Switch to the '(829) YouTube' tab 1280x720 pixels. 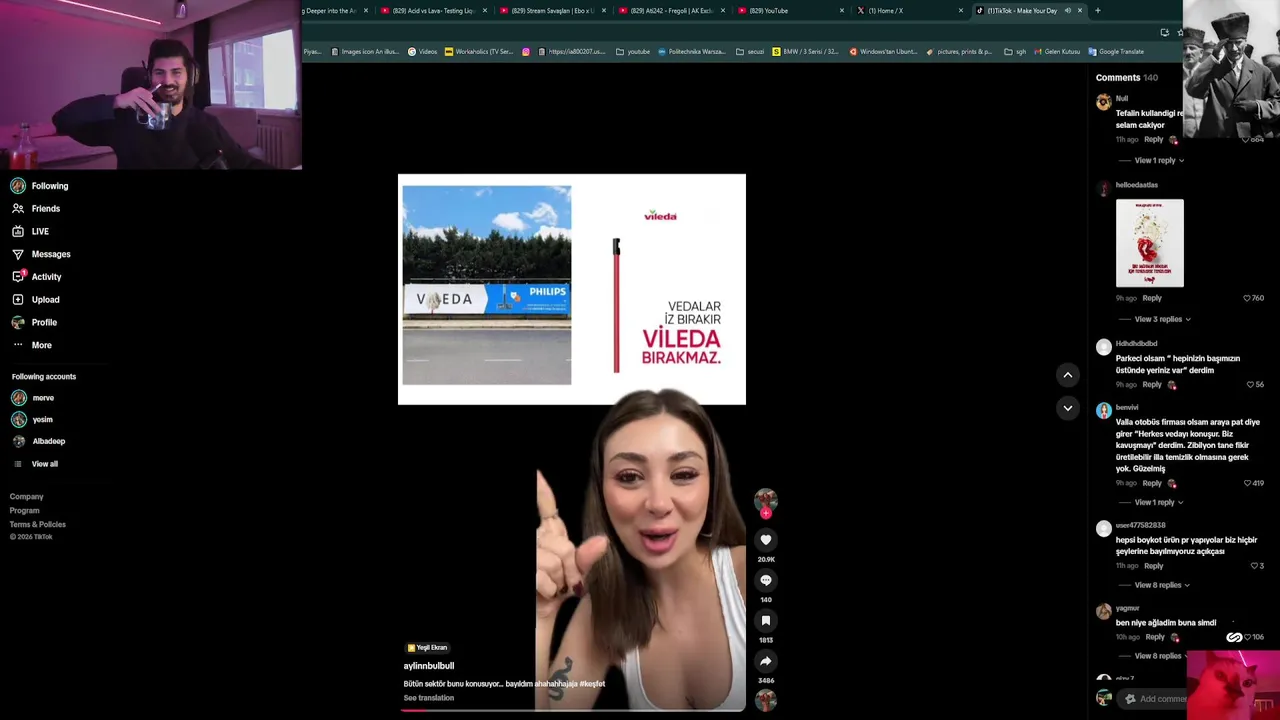click(790, 11)
